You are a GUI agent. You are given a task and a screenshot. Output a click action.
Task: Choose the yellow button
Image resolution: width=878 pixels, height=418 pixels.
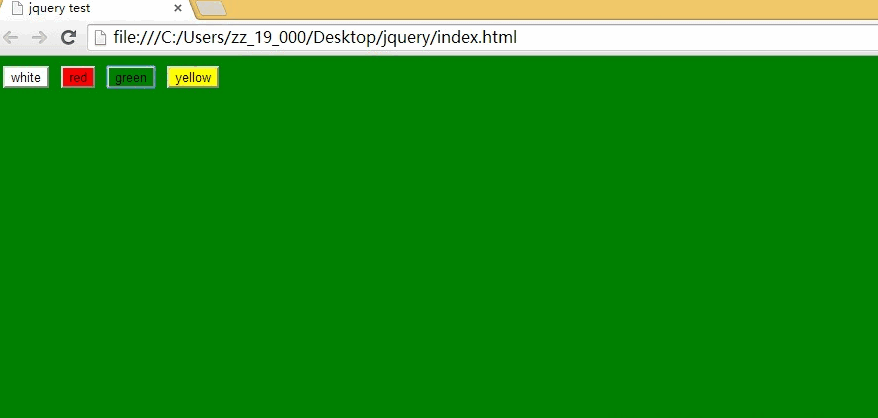click(x=193, y=77)
